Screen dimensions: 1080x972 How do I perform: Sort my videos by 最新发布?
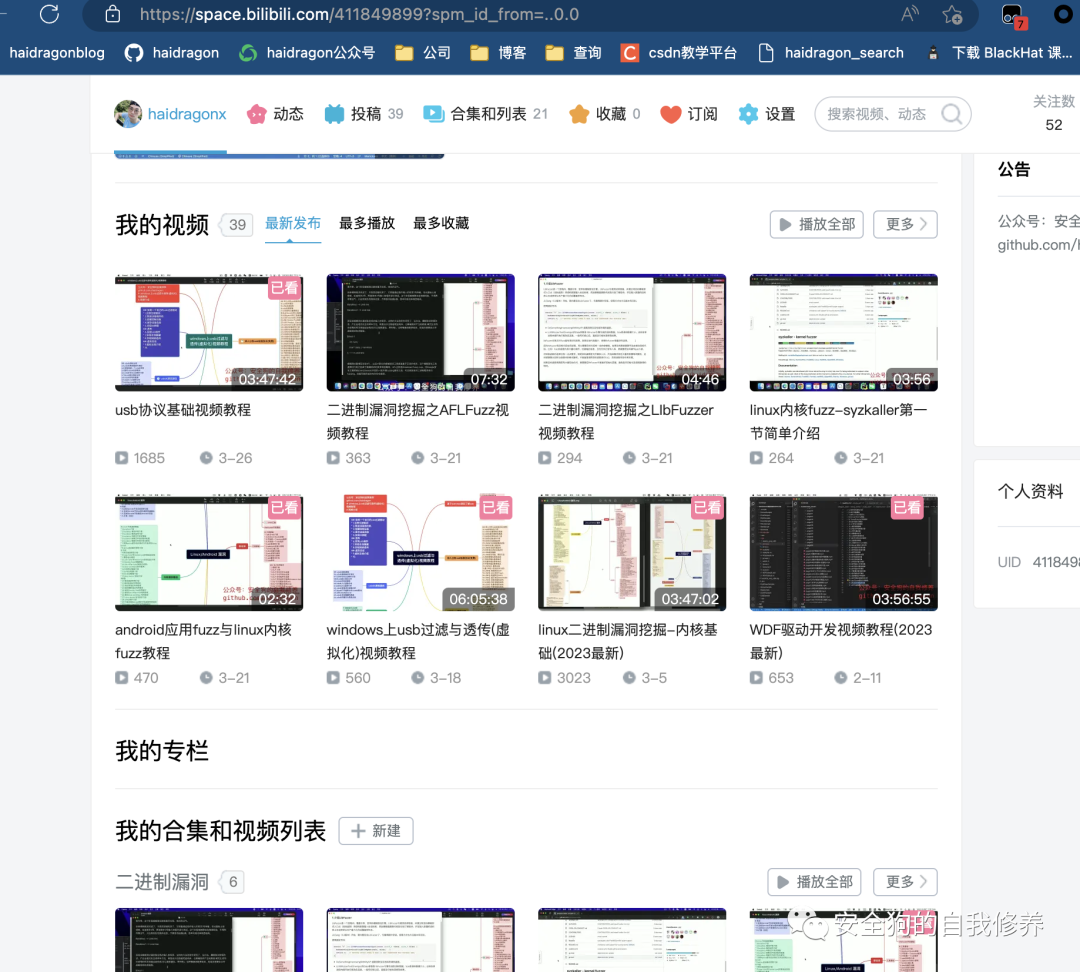pyautogui.click(x=293, y=223)
